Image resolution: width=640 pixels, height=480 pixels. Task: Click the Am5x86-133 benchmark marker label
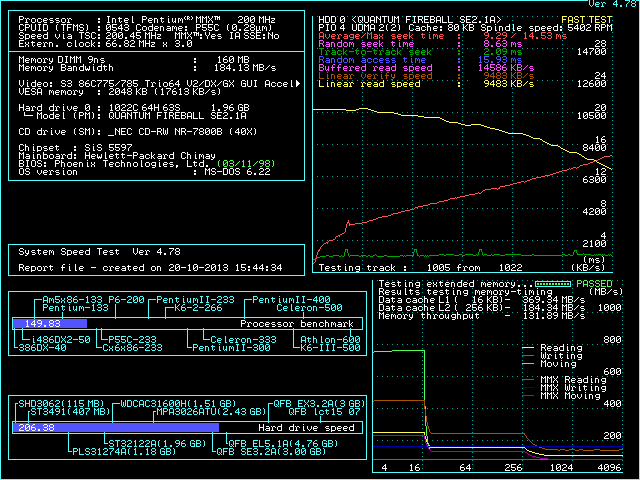tap(72, 300)
